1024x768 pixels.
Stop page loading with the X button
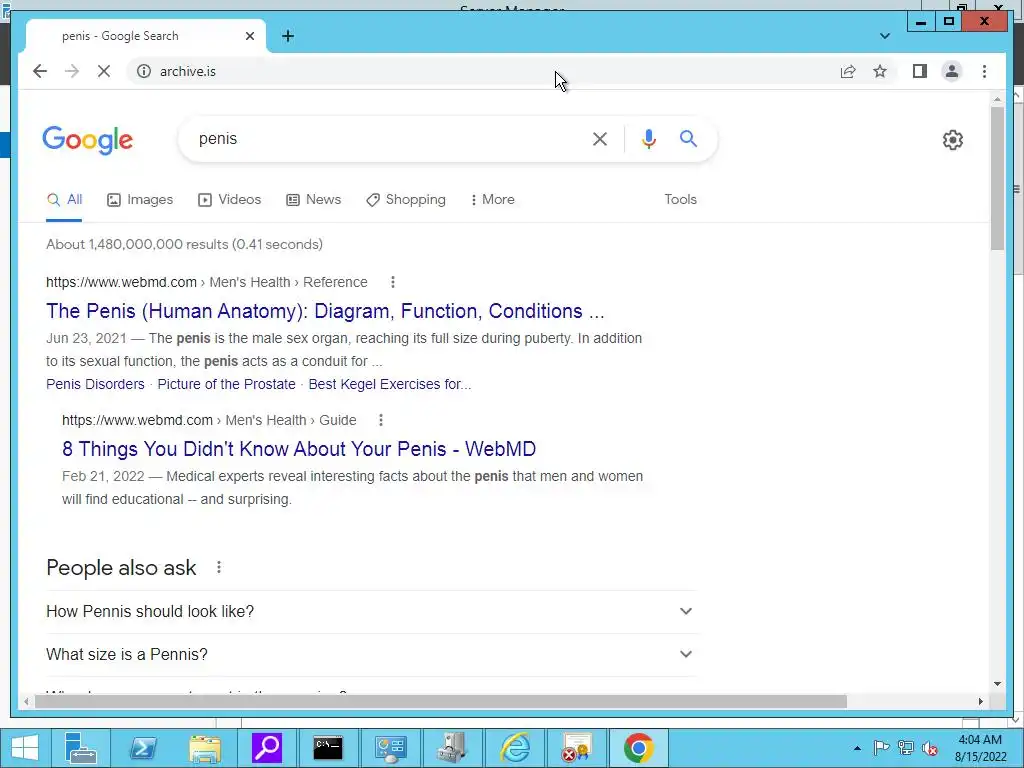(x=104, y=71)
